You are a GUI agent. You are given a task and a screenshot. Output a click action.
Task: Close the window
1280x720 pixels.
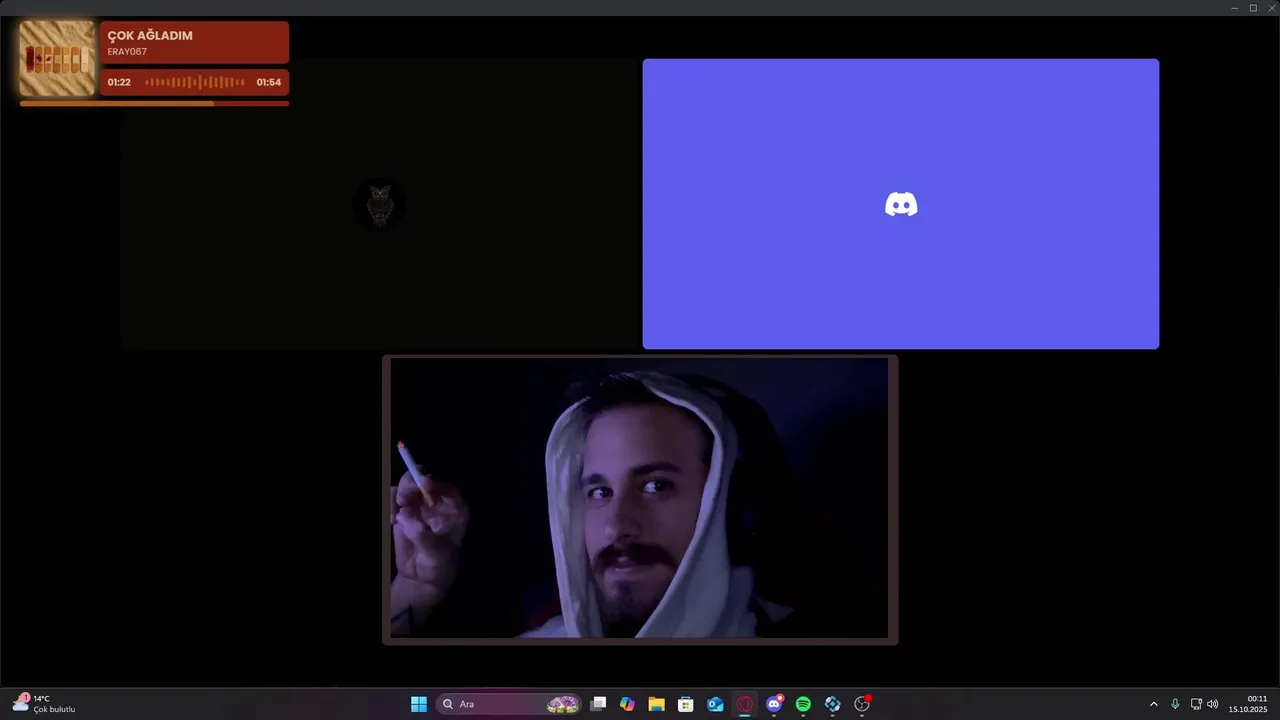(x=1271, y=8)
